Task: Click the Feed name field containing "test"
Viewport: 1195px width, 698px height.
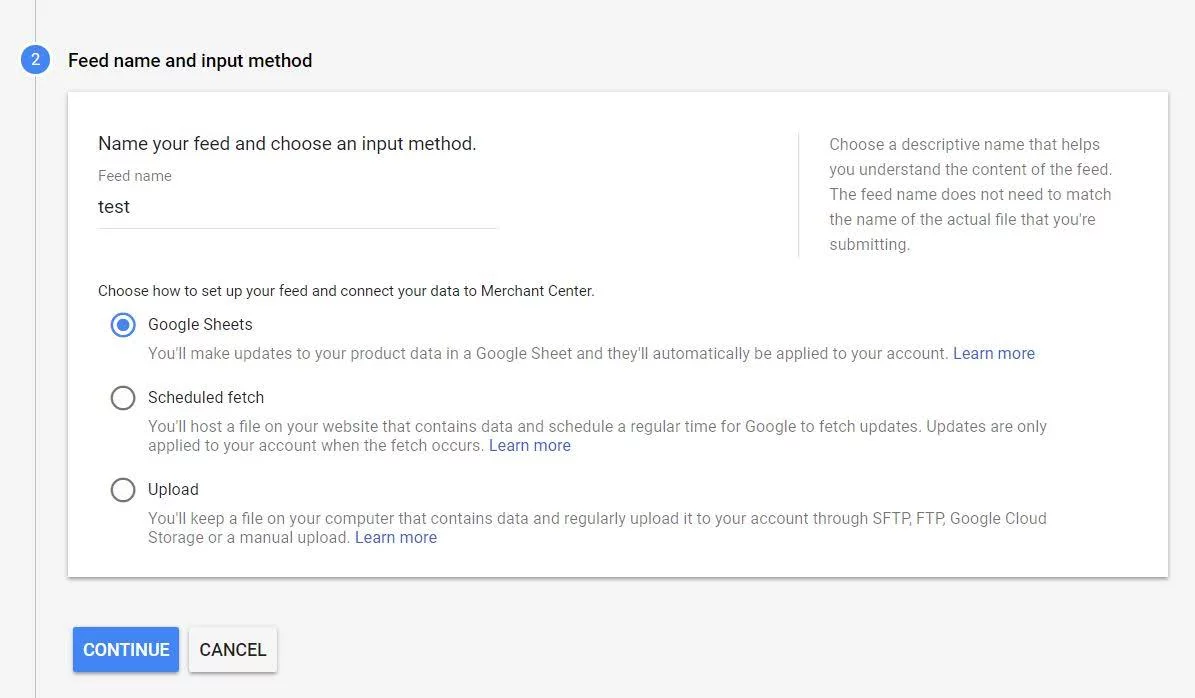Action: [297, 207]
